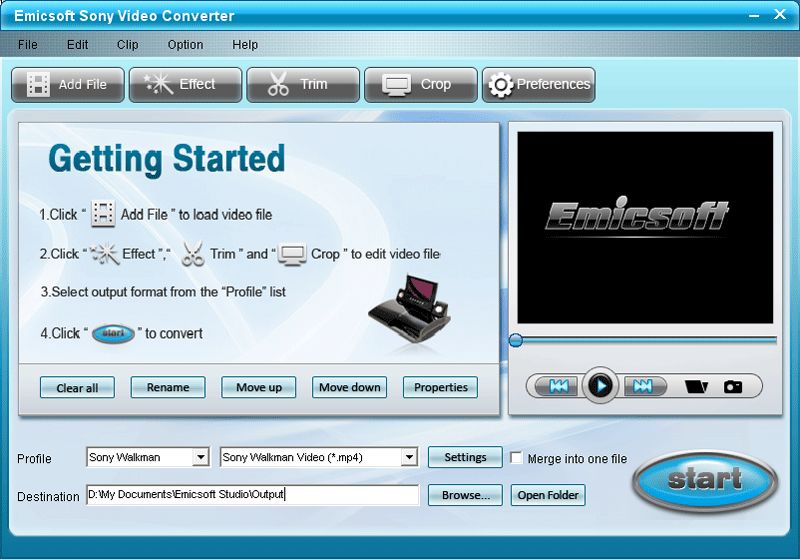Open Preferences with the gear button
Viewport: 800px width, 559px height.
(x=539, y=85)
